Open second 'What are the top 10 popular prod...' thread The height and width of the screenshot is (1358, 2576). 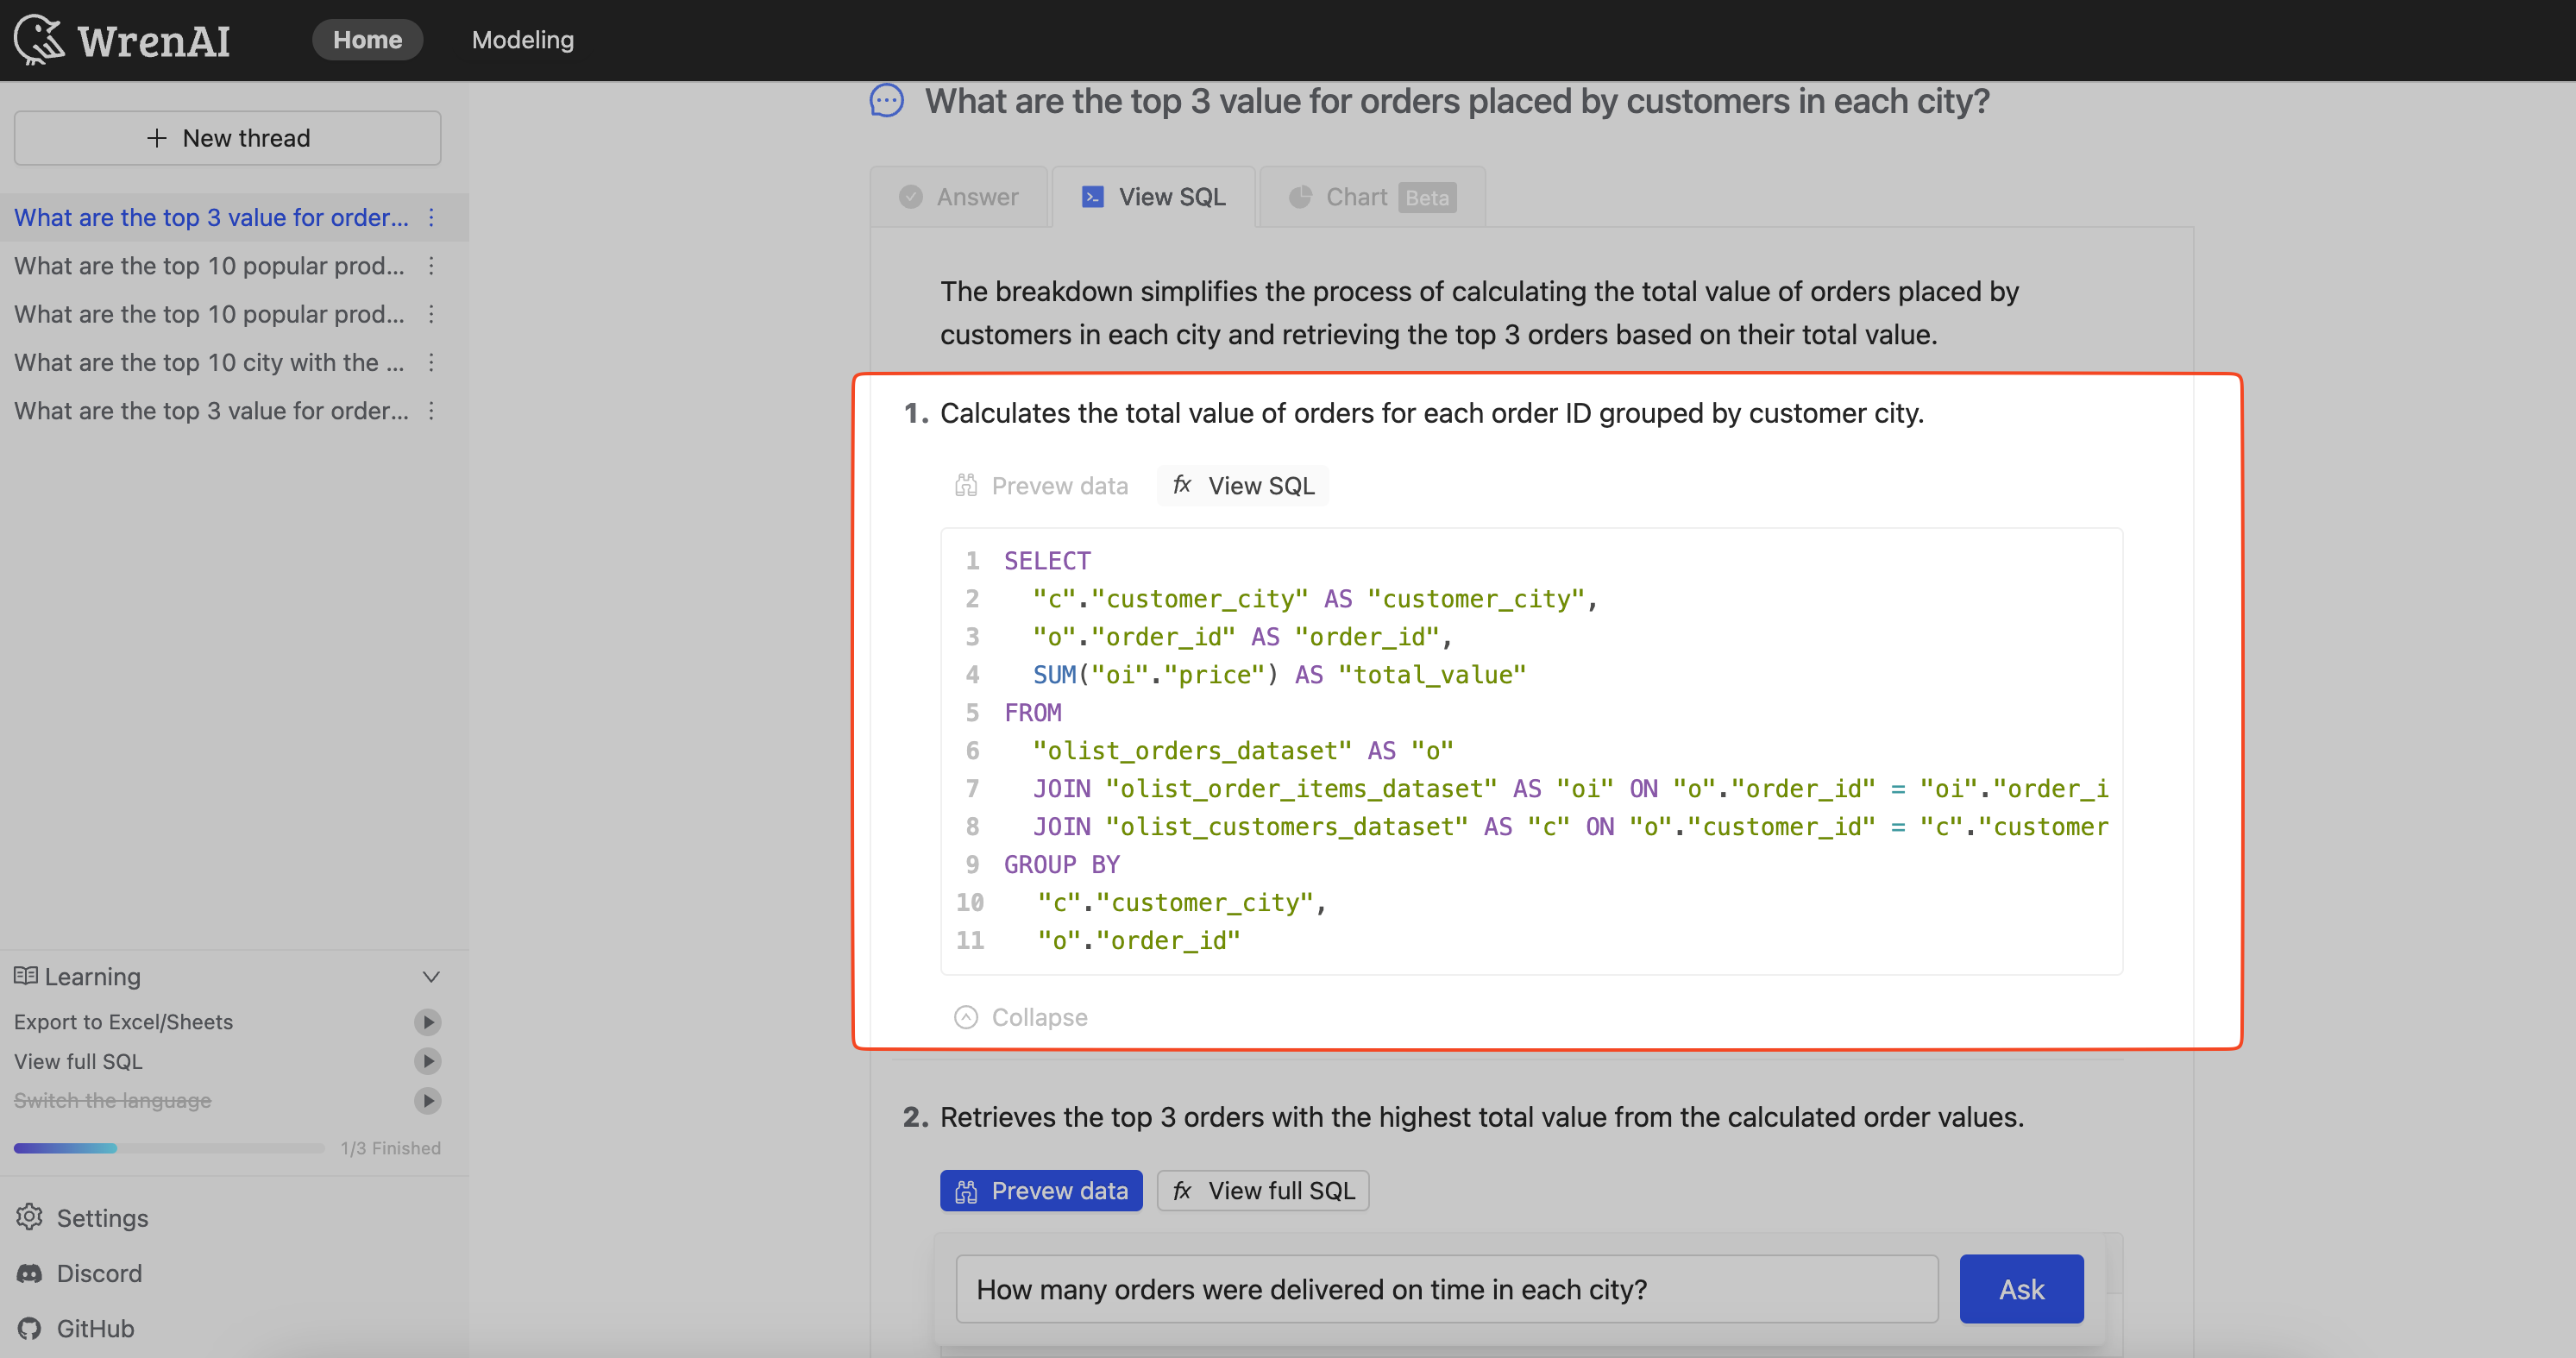209,314
